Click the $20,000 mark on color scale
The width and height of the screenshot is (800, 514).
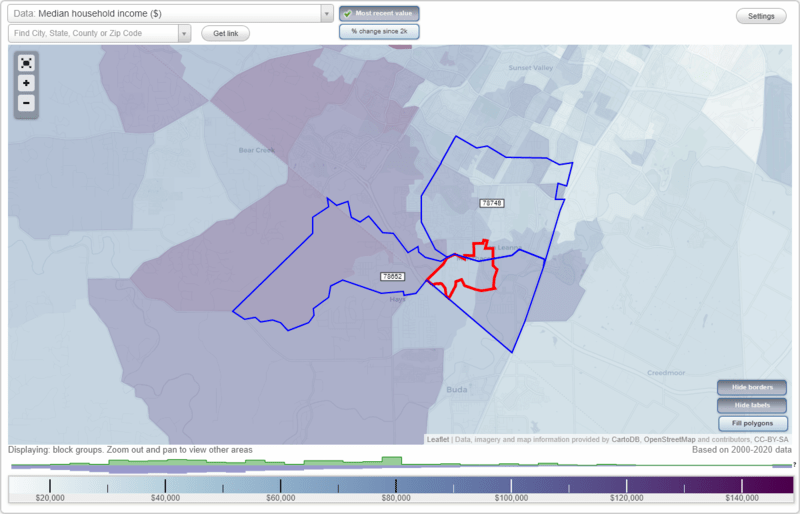click(50, 485)
